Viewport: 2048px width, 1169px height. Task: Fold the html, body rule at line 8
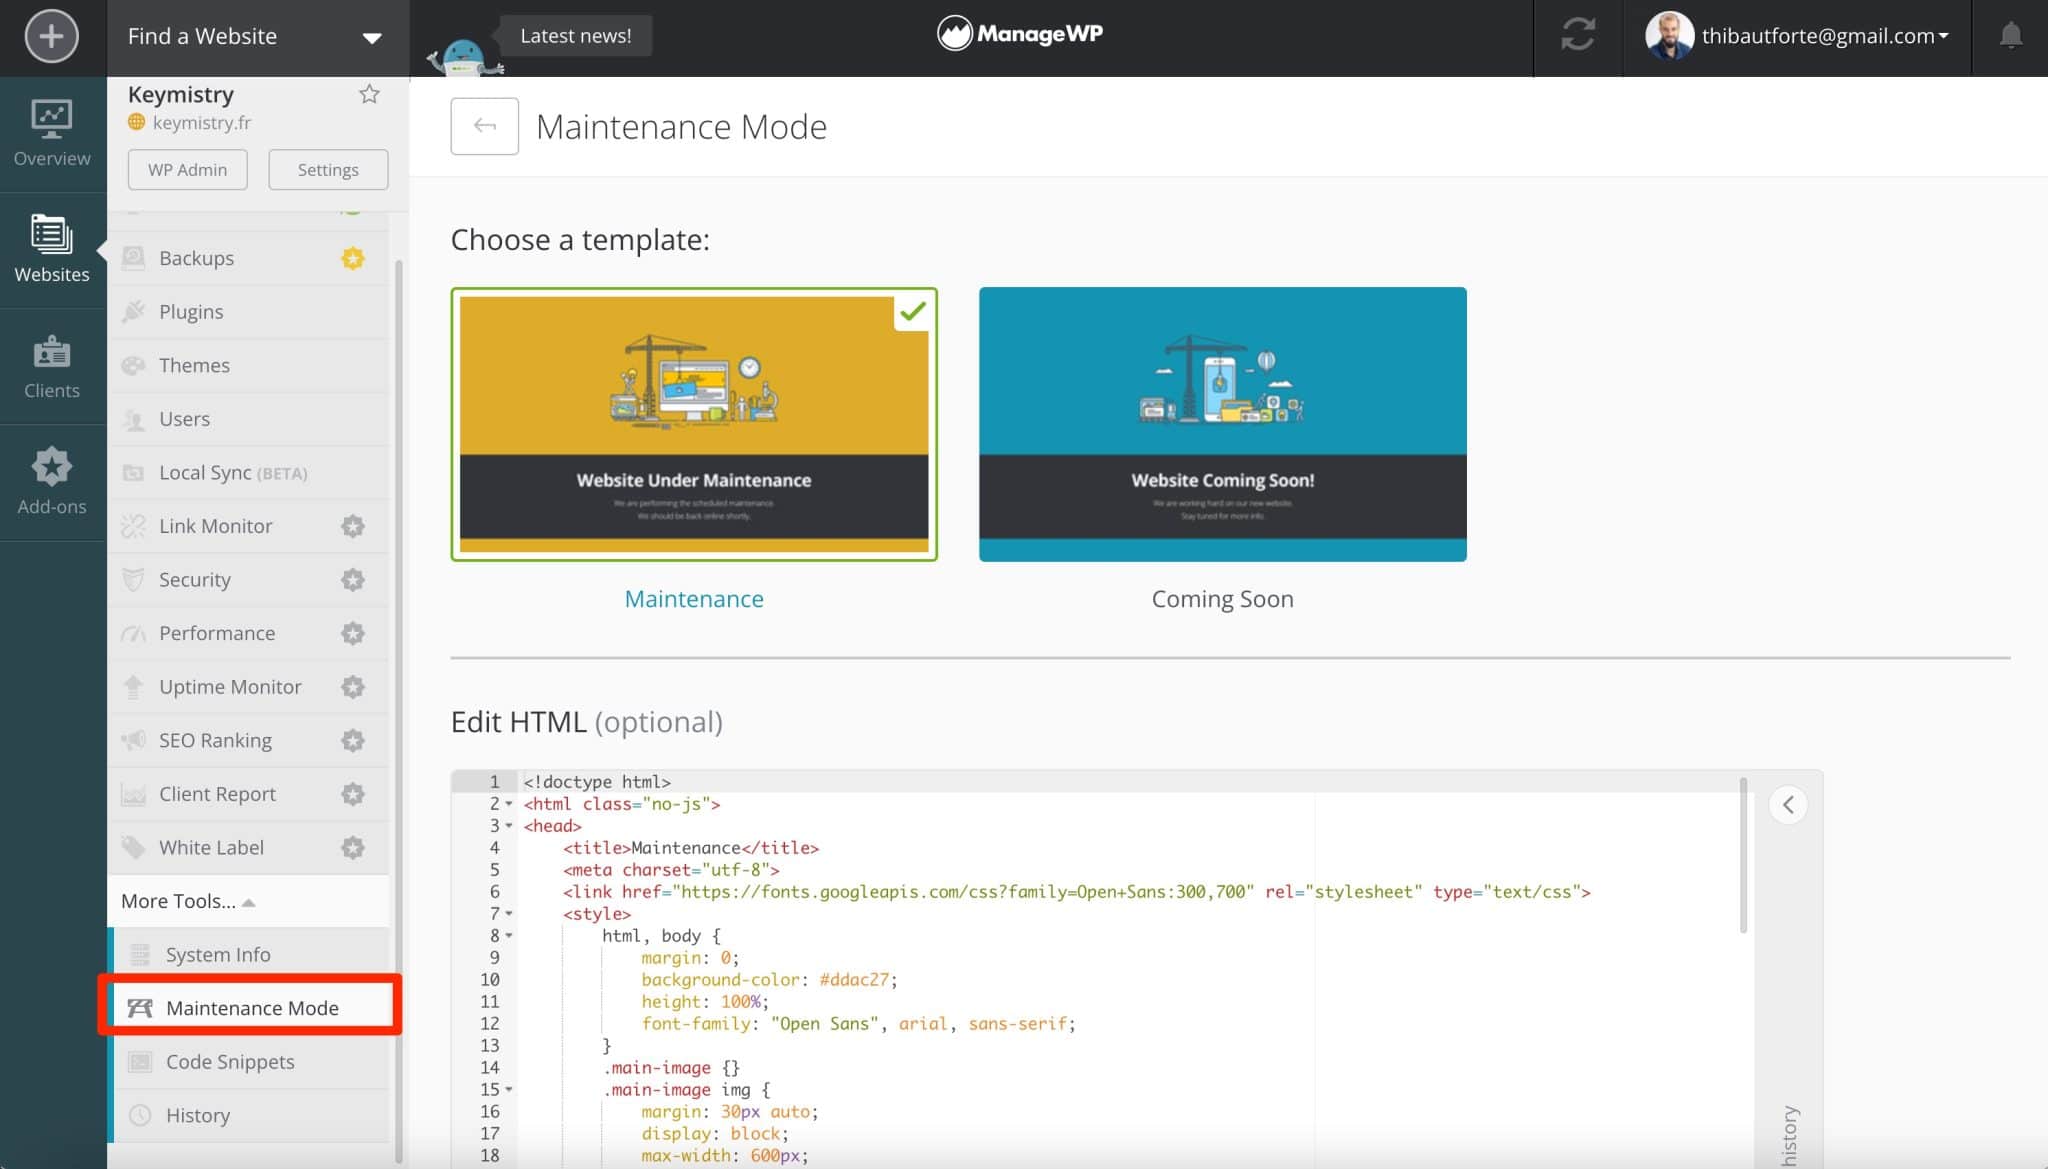(509, 936)
